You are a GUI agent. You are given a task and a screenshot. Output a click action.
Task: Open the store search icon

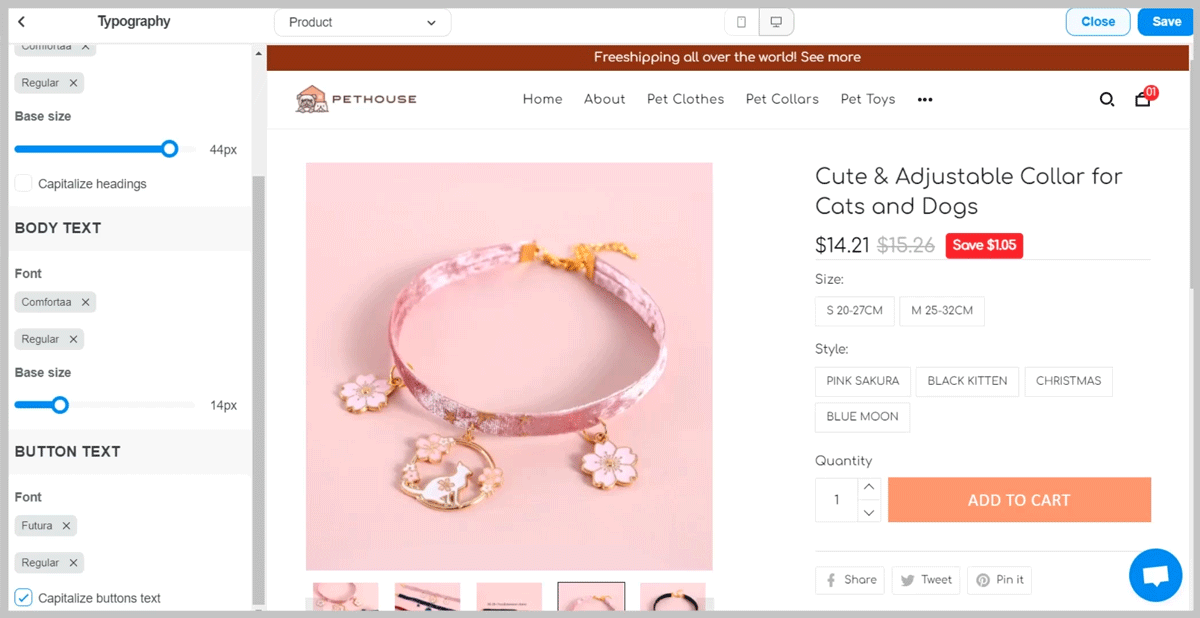click(x=1107, y=99)
